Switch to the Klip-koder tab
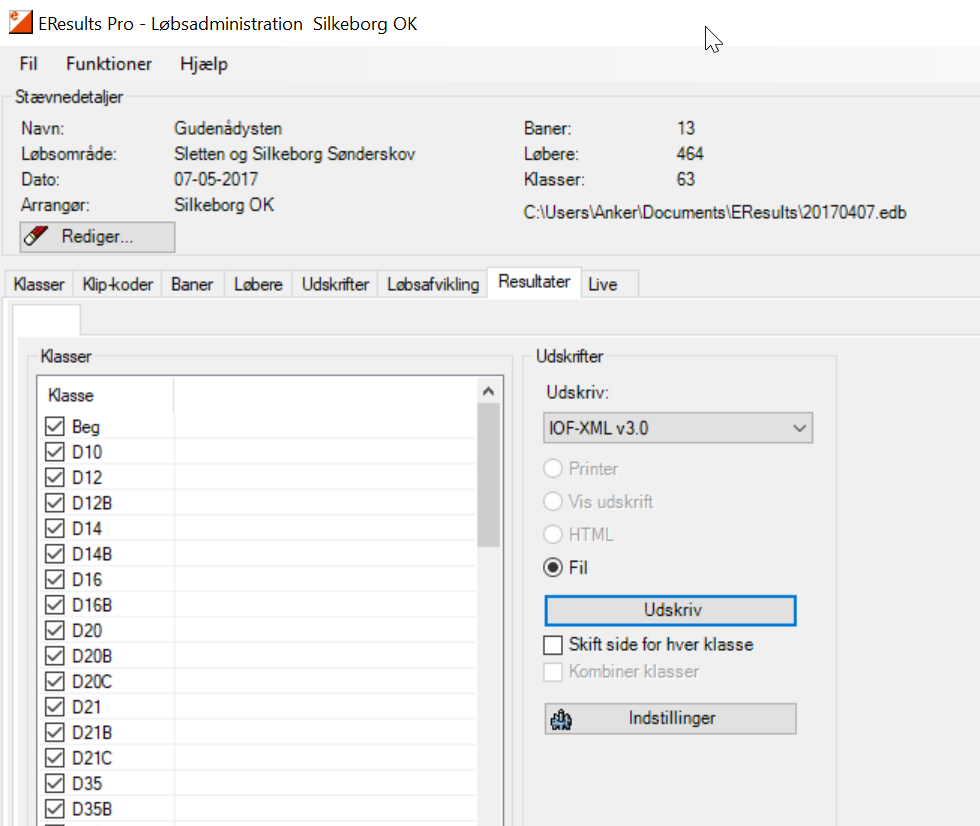The image size is (980, 826). (x=117, y=285)
